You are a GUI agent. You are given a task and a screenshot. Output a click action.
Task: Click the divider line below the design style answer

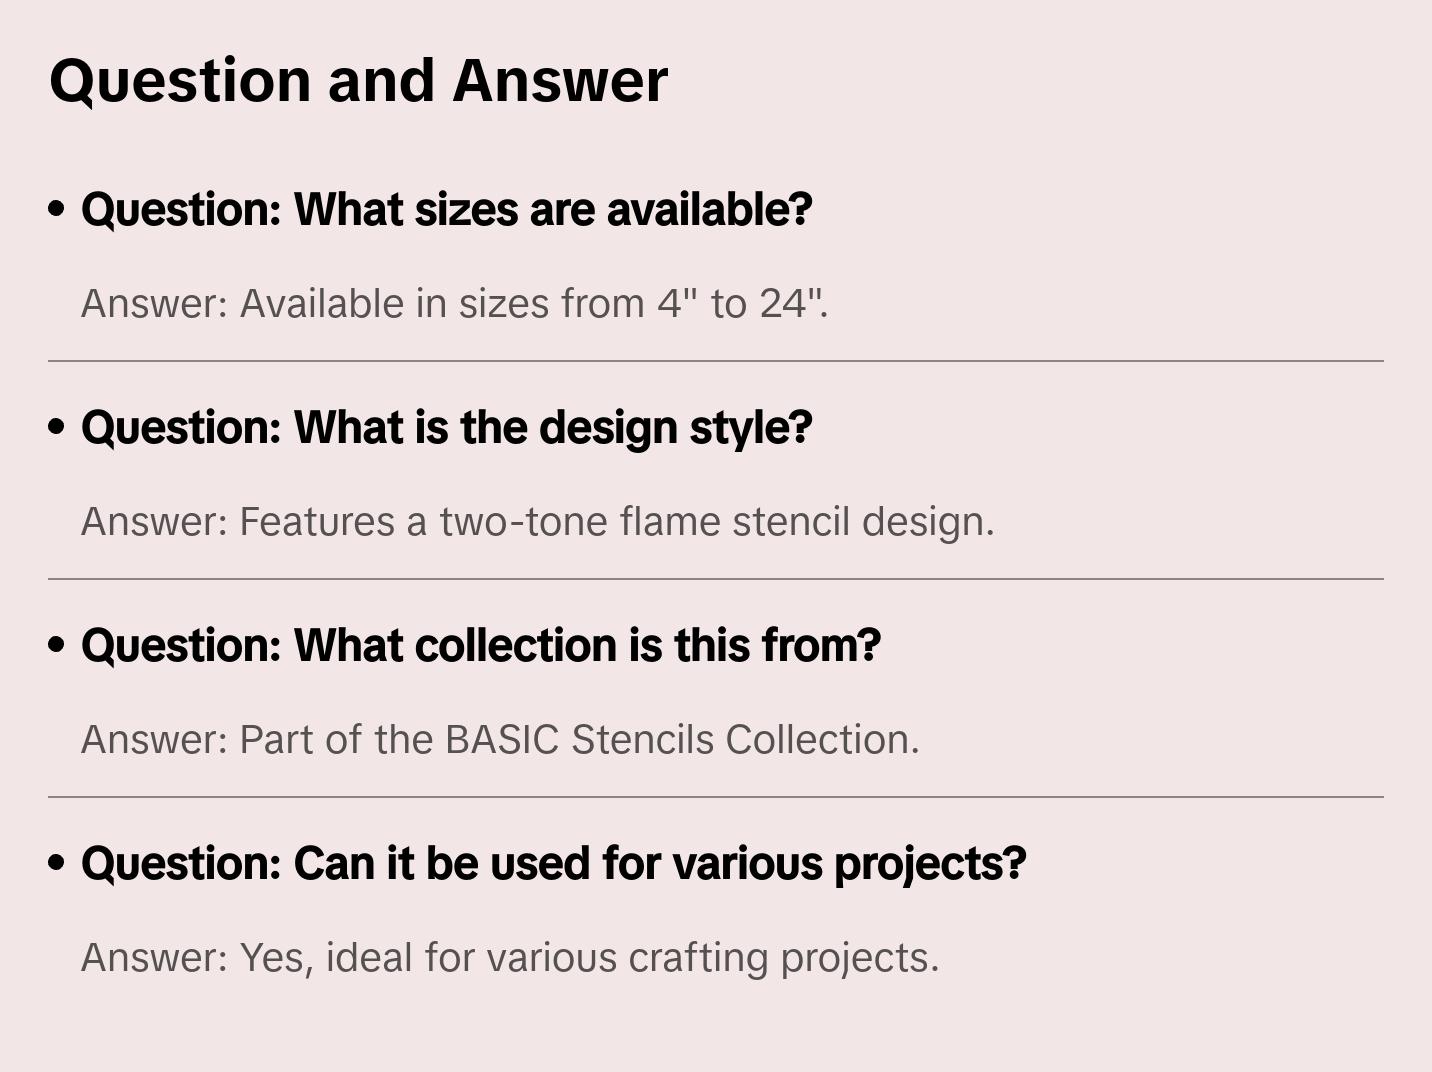click(x=716, y=579)
